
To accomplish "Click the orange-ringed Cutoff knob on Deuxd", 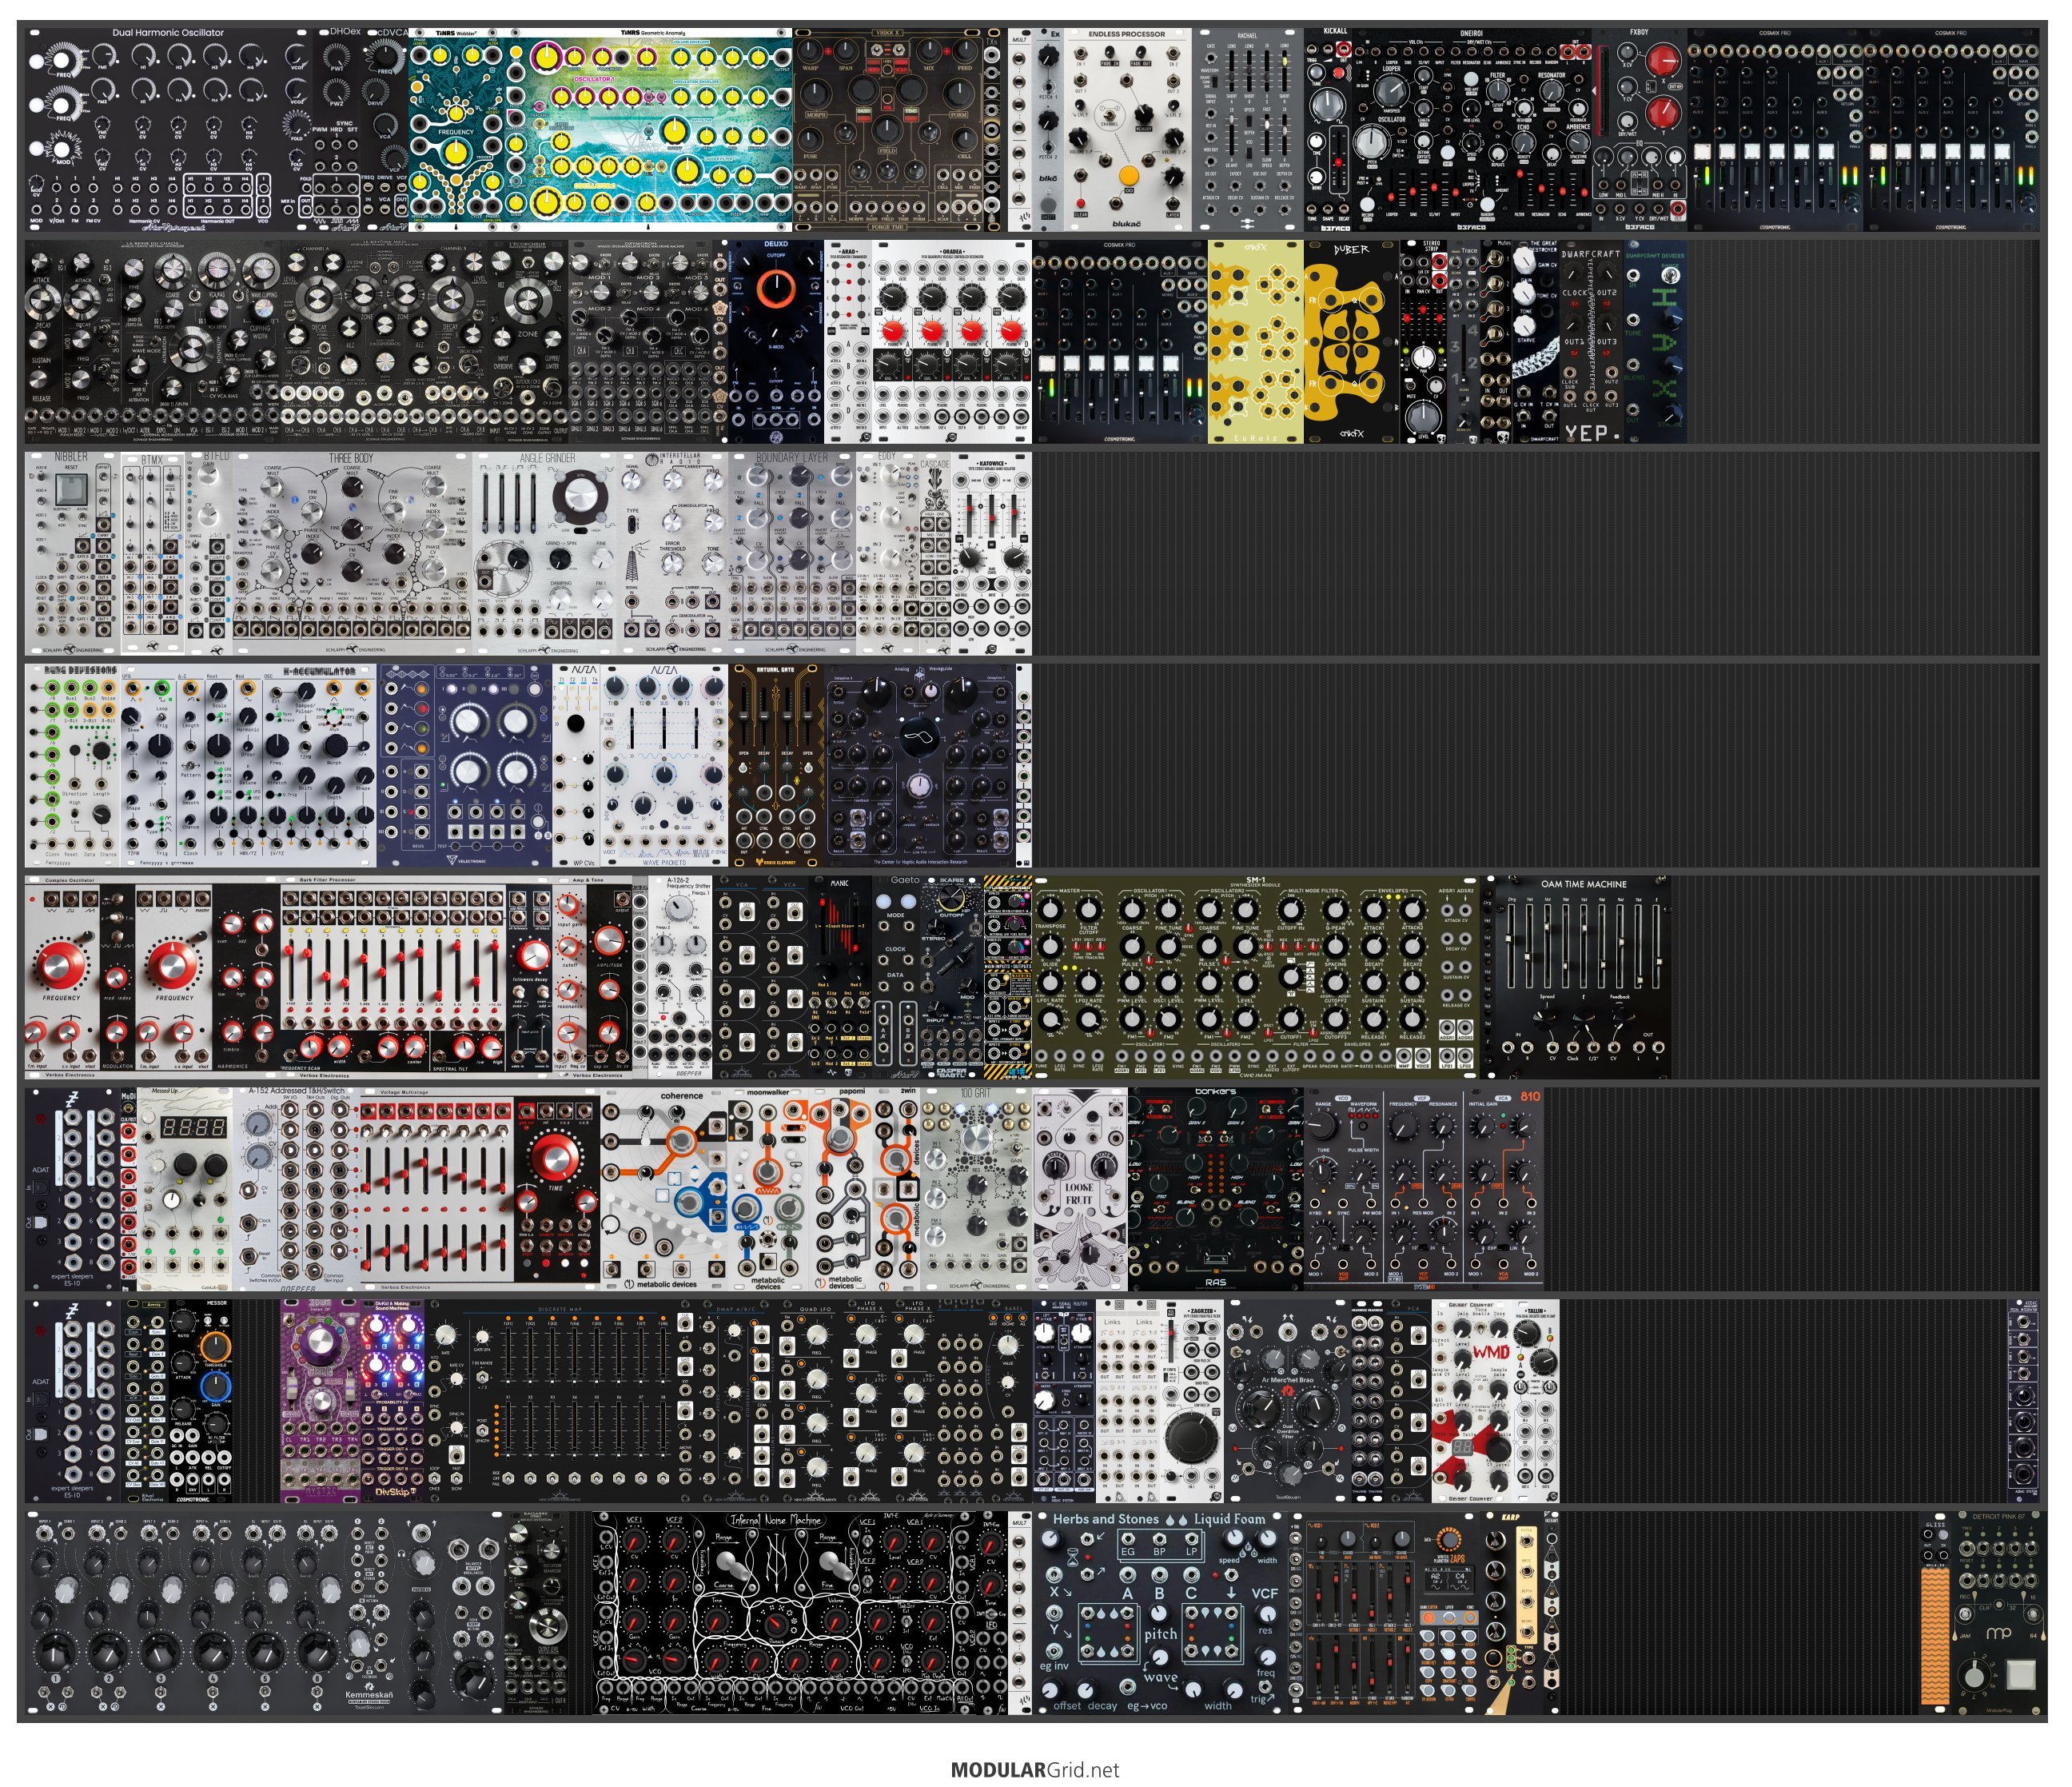I will coord(776,289).
